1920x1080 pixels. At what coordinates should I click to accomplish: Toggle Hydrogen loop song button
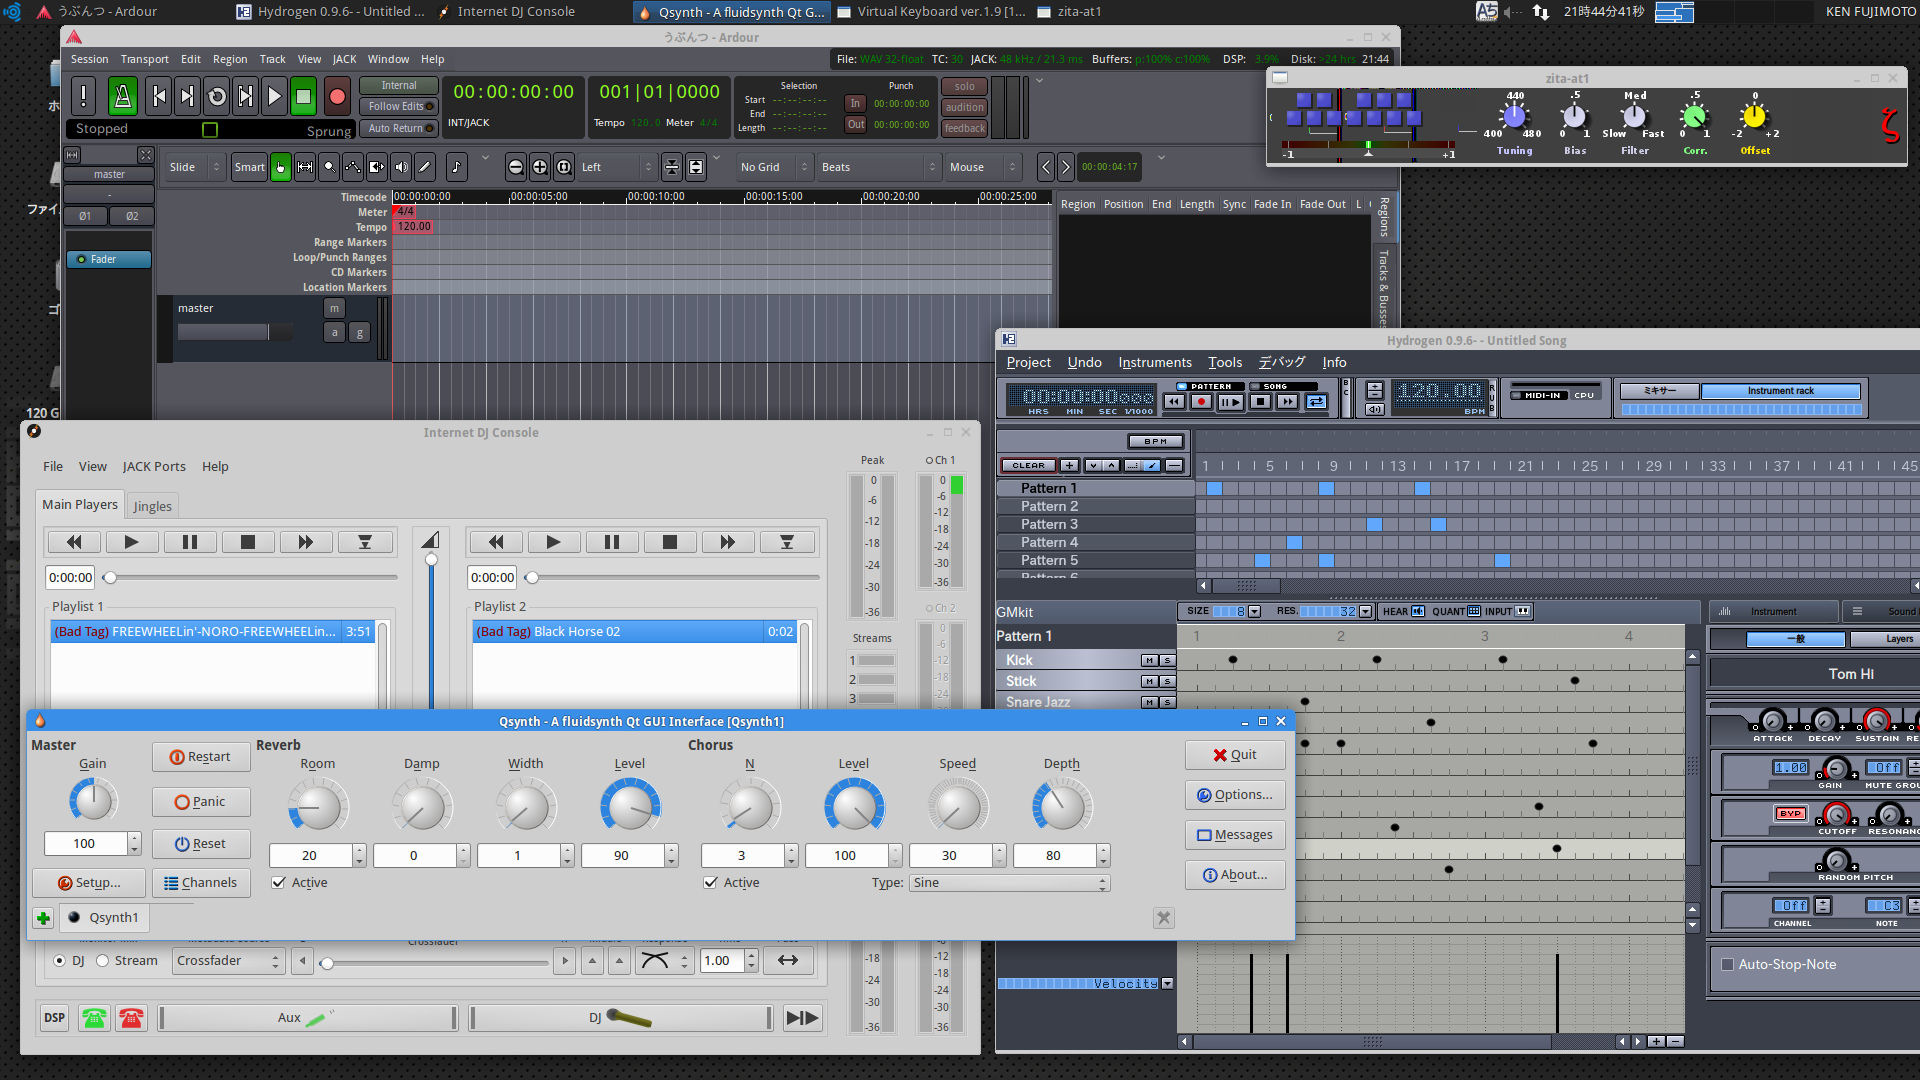pyautogui.click(x=1317, y=402)
